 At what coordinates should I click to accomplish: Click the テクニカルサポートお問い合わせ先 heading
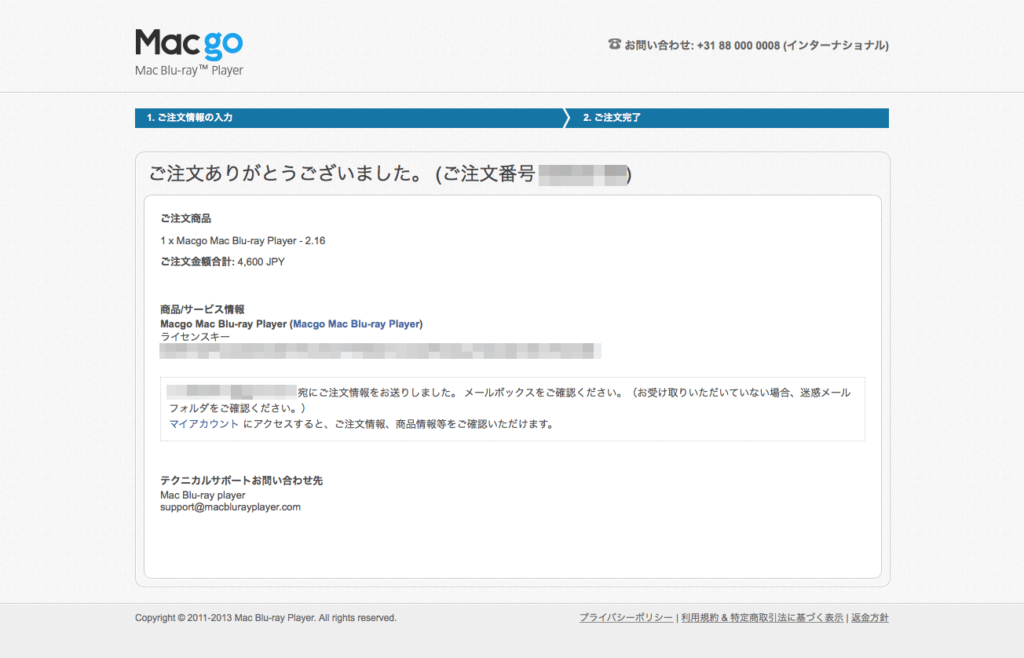(242, 480)
